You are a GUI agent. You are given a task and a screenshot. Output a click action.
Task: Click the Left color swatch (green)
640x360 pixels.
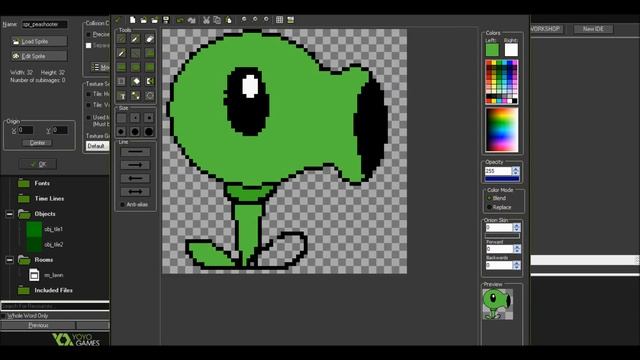tap(492, 50)
